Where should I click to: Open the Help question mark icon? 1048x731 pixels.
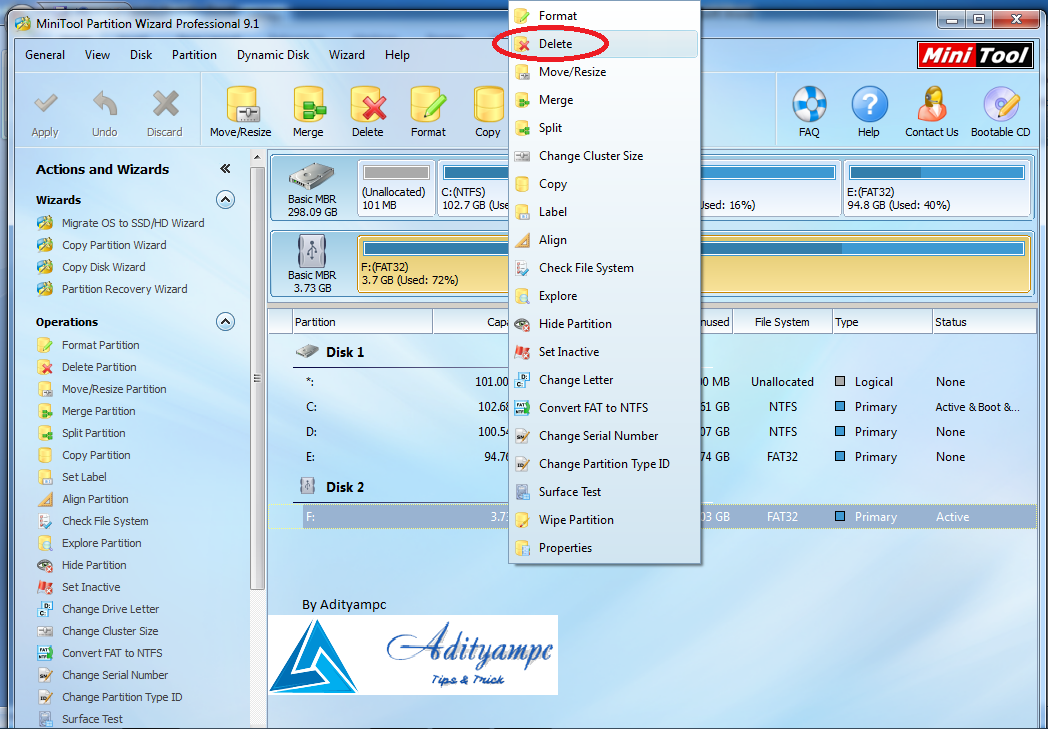coord(869,104)
